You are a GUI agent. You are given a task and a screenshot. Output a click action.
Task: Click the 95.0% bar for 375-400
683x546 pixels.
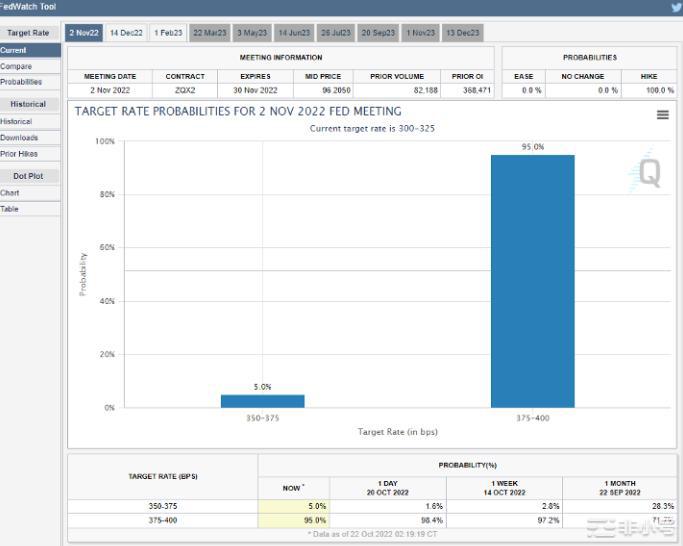pos(532,280)
